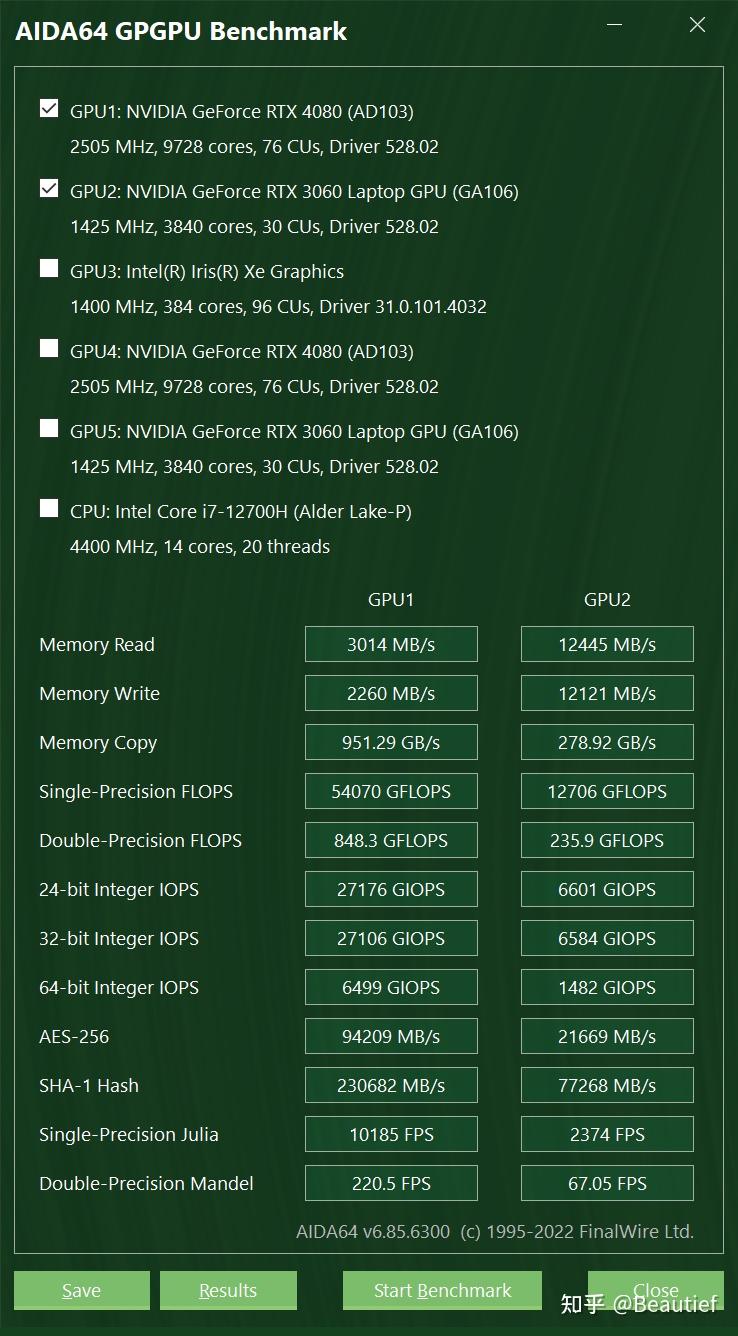Disable the GPU1 RTX 4080 checkbox
Screen dimensions: 738x1336
pyautogui.click(x=48, y=108)
